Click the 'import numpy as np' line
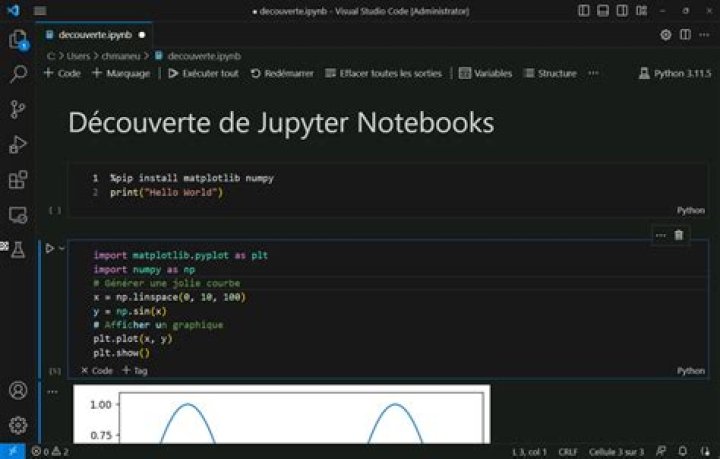 click(144, 269)
